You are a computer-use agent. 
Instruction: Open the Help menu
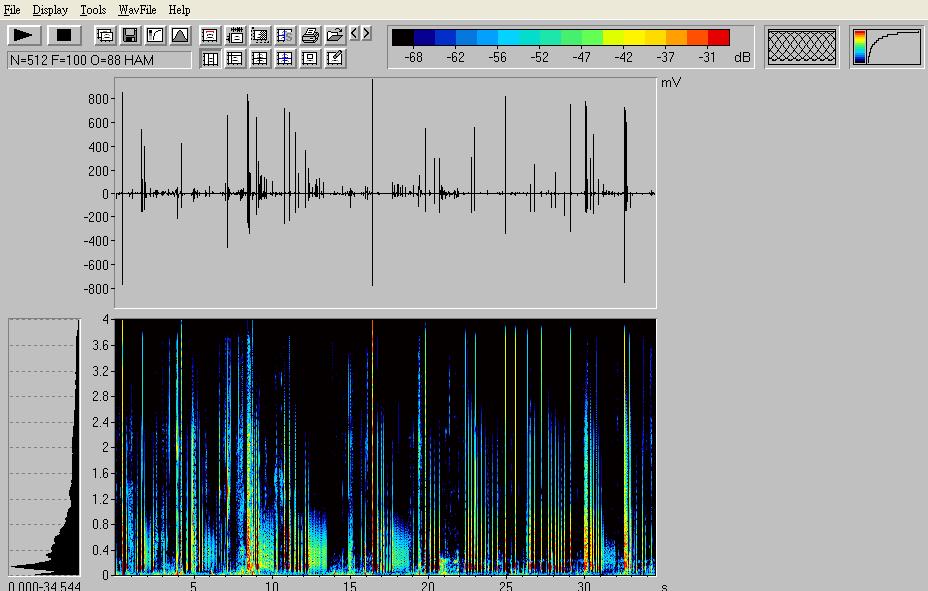tap(179, 9)
